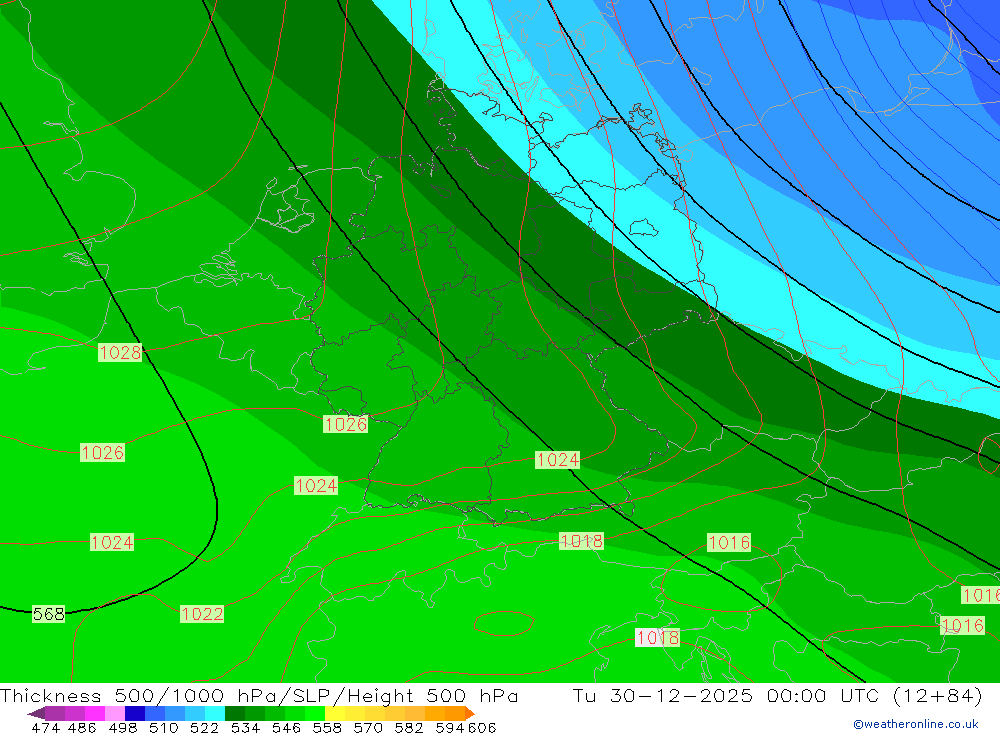Click the 558 legend value
This screenshot has width=1000, height=733.
click(x=327, y=728)
